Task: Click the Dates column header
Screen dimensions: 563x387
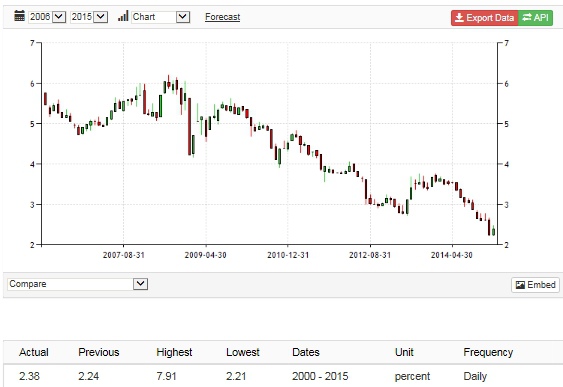Action: (x=306, y=352)
